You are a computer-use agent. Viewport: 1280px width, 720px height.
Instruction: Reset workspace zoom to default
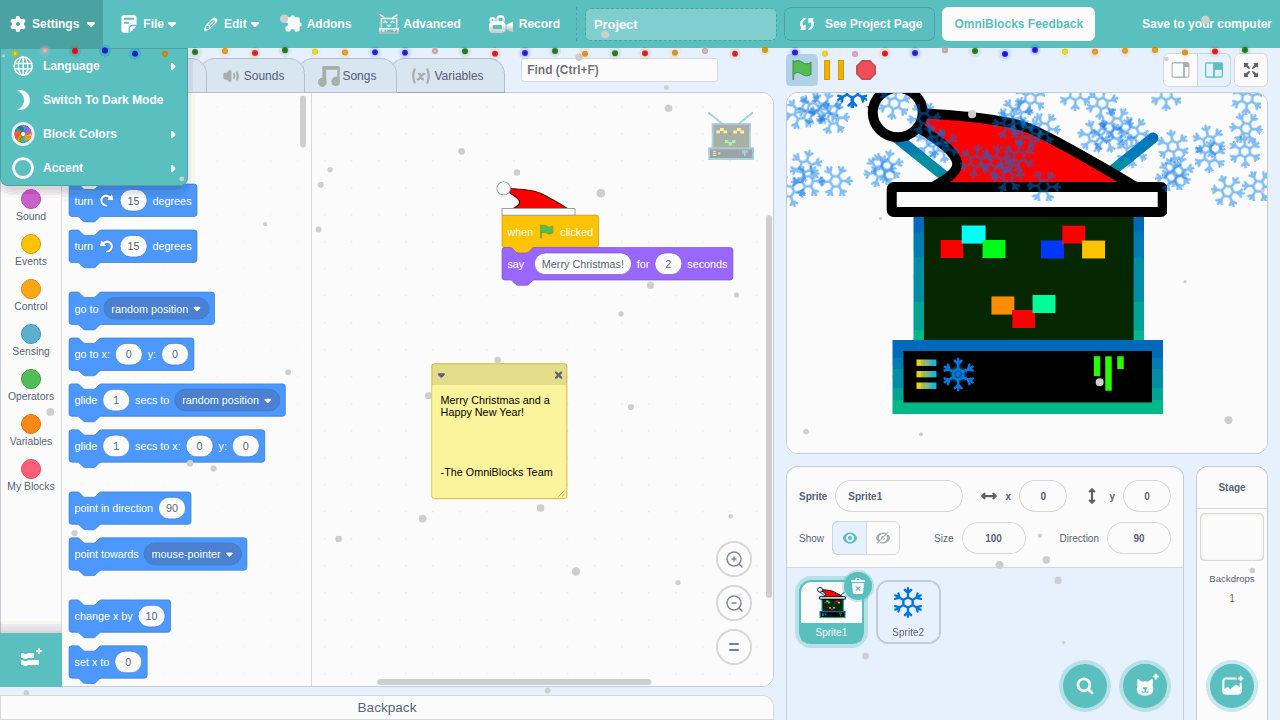pos(734,647)
